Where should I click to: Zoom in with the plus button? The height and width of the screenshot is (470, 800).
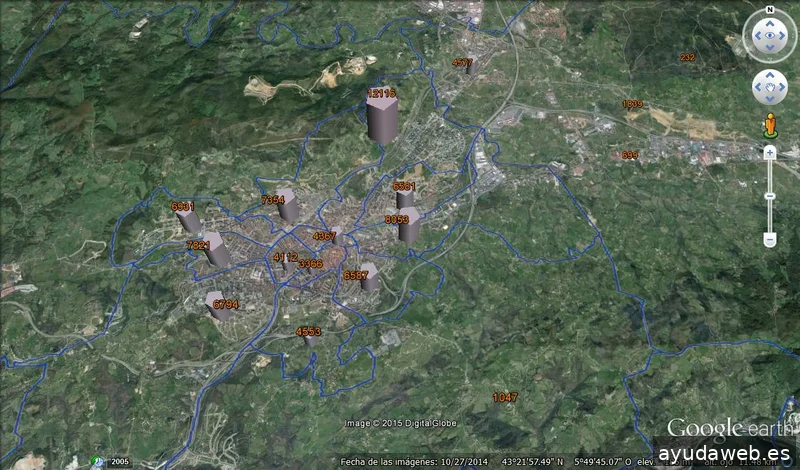click(770, 152)
